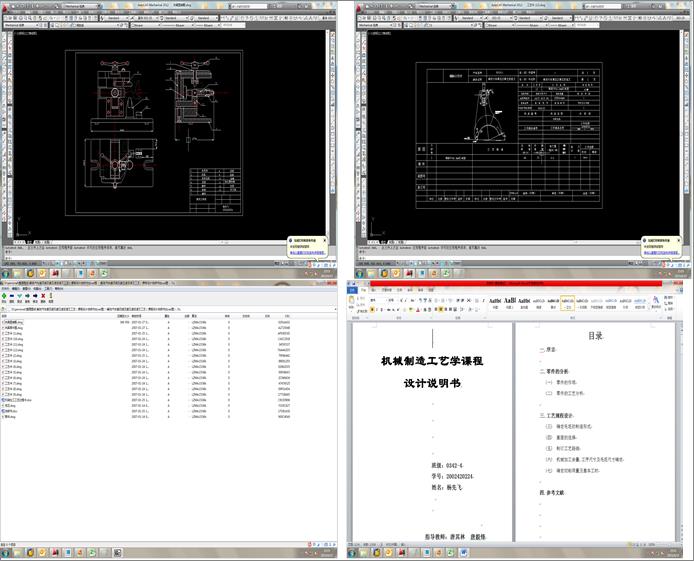Screen dimensions: 694x561
Task: Select the highlighted style in Word Styles gallery
Action: (567, 303)
